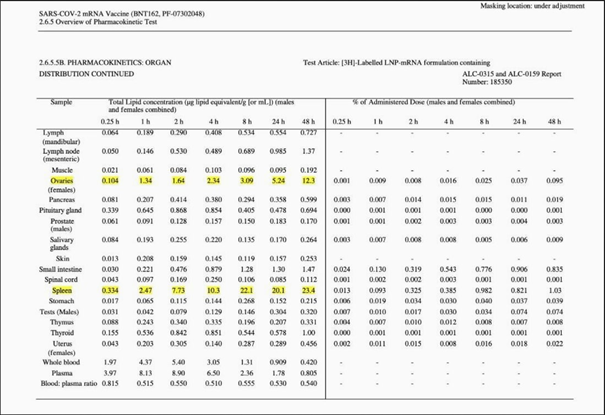Click the 'DISTRIBUTION CONTINUED' heading line

[86, 74]
